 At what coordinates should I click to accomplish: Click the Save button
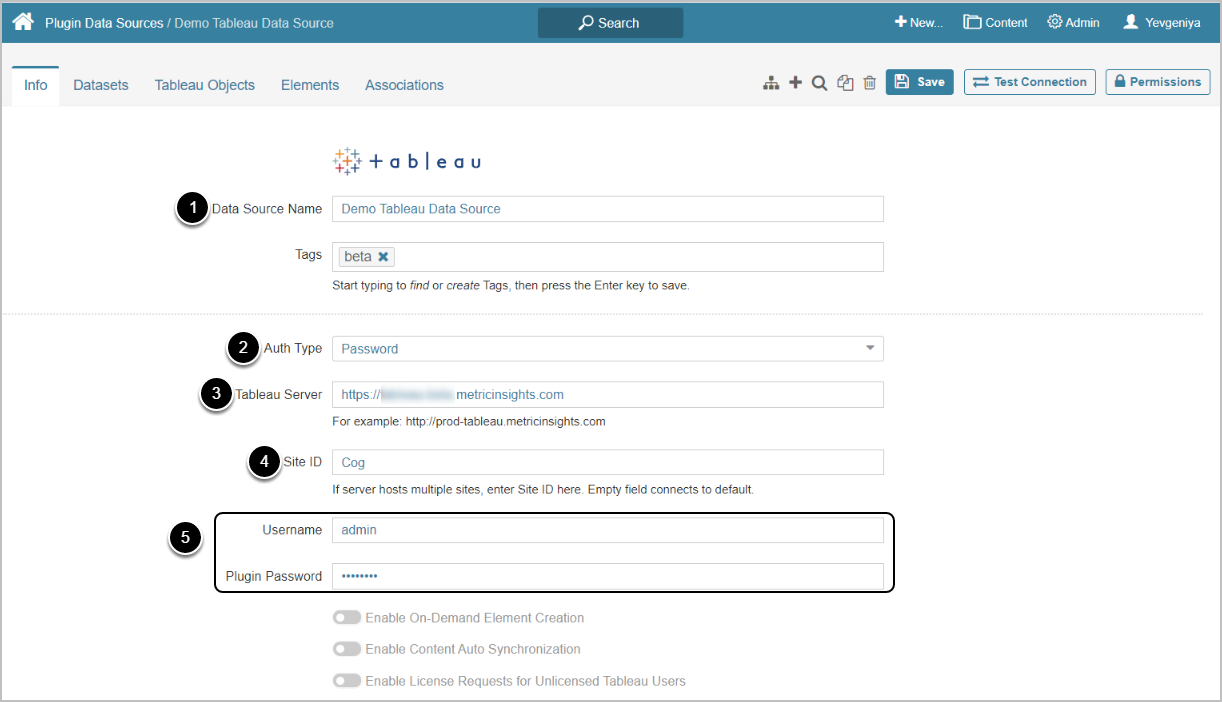coord(920,82)
